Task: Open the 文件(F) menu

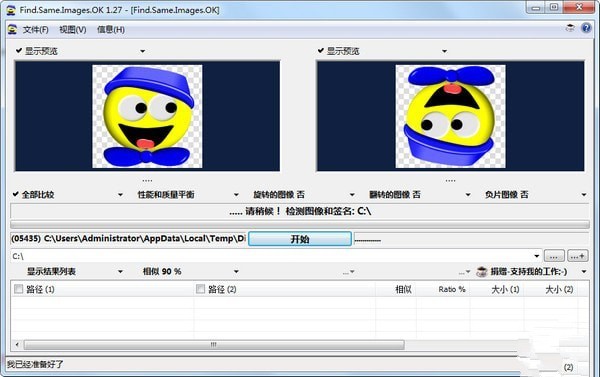Action: point(36,29)
